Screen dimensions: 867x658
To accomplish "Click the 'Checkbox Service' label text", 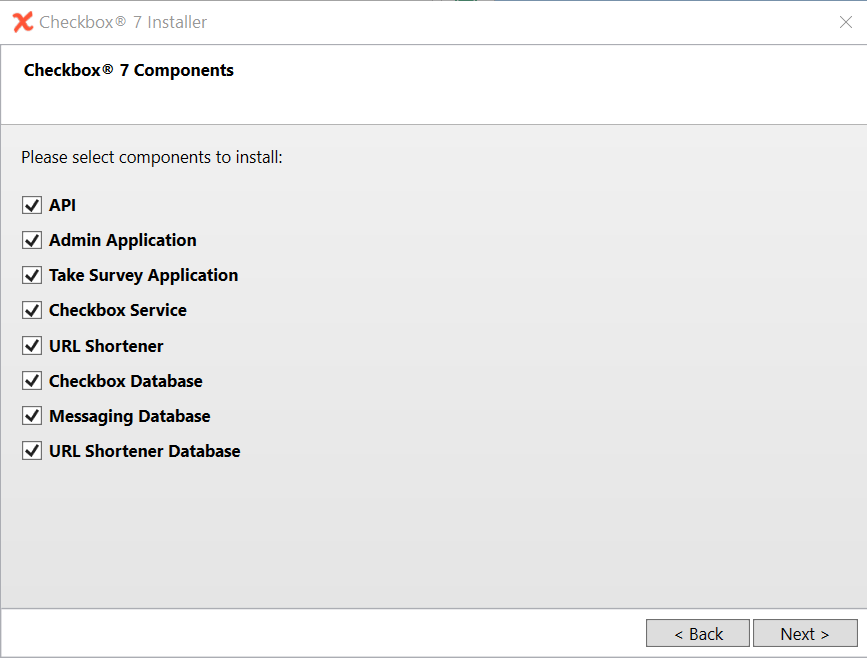I will (x=117, y=310).
